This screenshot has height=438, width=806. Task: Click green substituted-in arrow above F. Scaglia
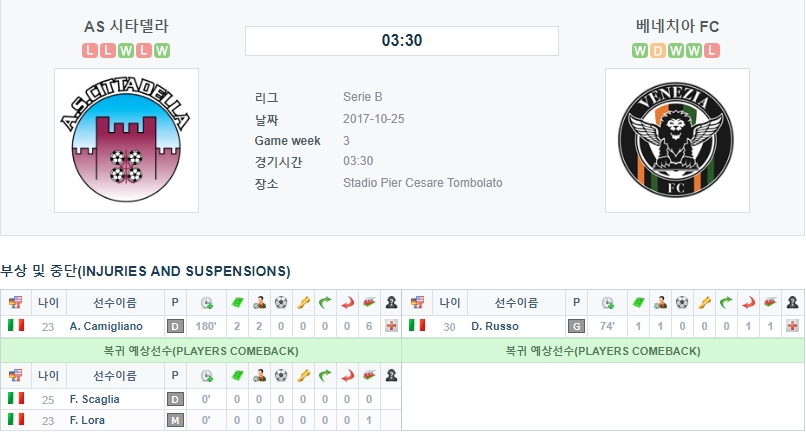(x=325, y=376)
